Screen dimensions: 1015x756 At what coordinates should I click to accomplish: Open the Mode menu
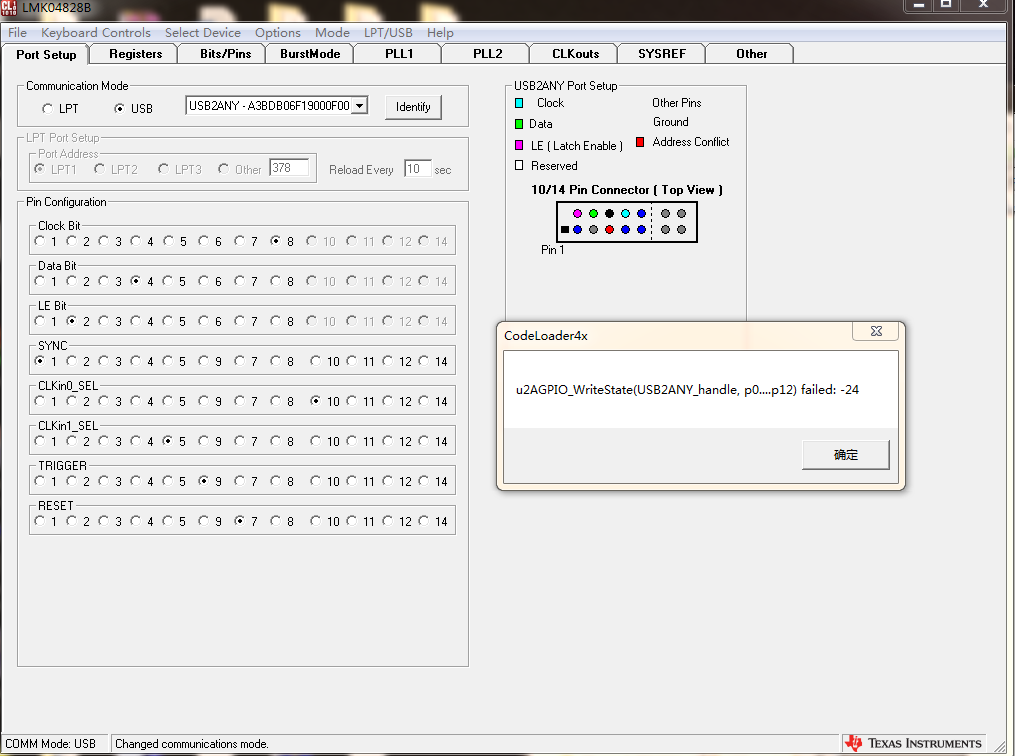coord(332,32)
